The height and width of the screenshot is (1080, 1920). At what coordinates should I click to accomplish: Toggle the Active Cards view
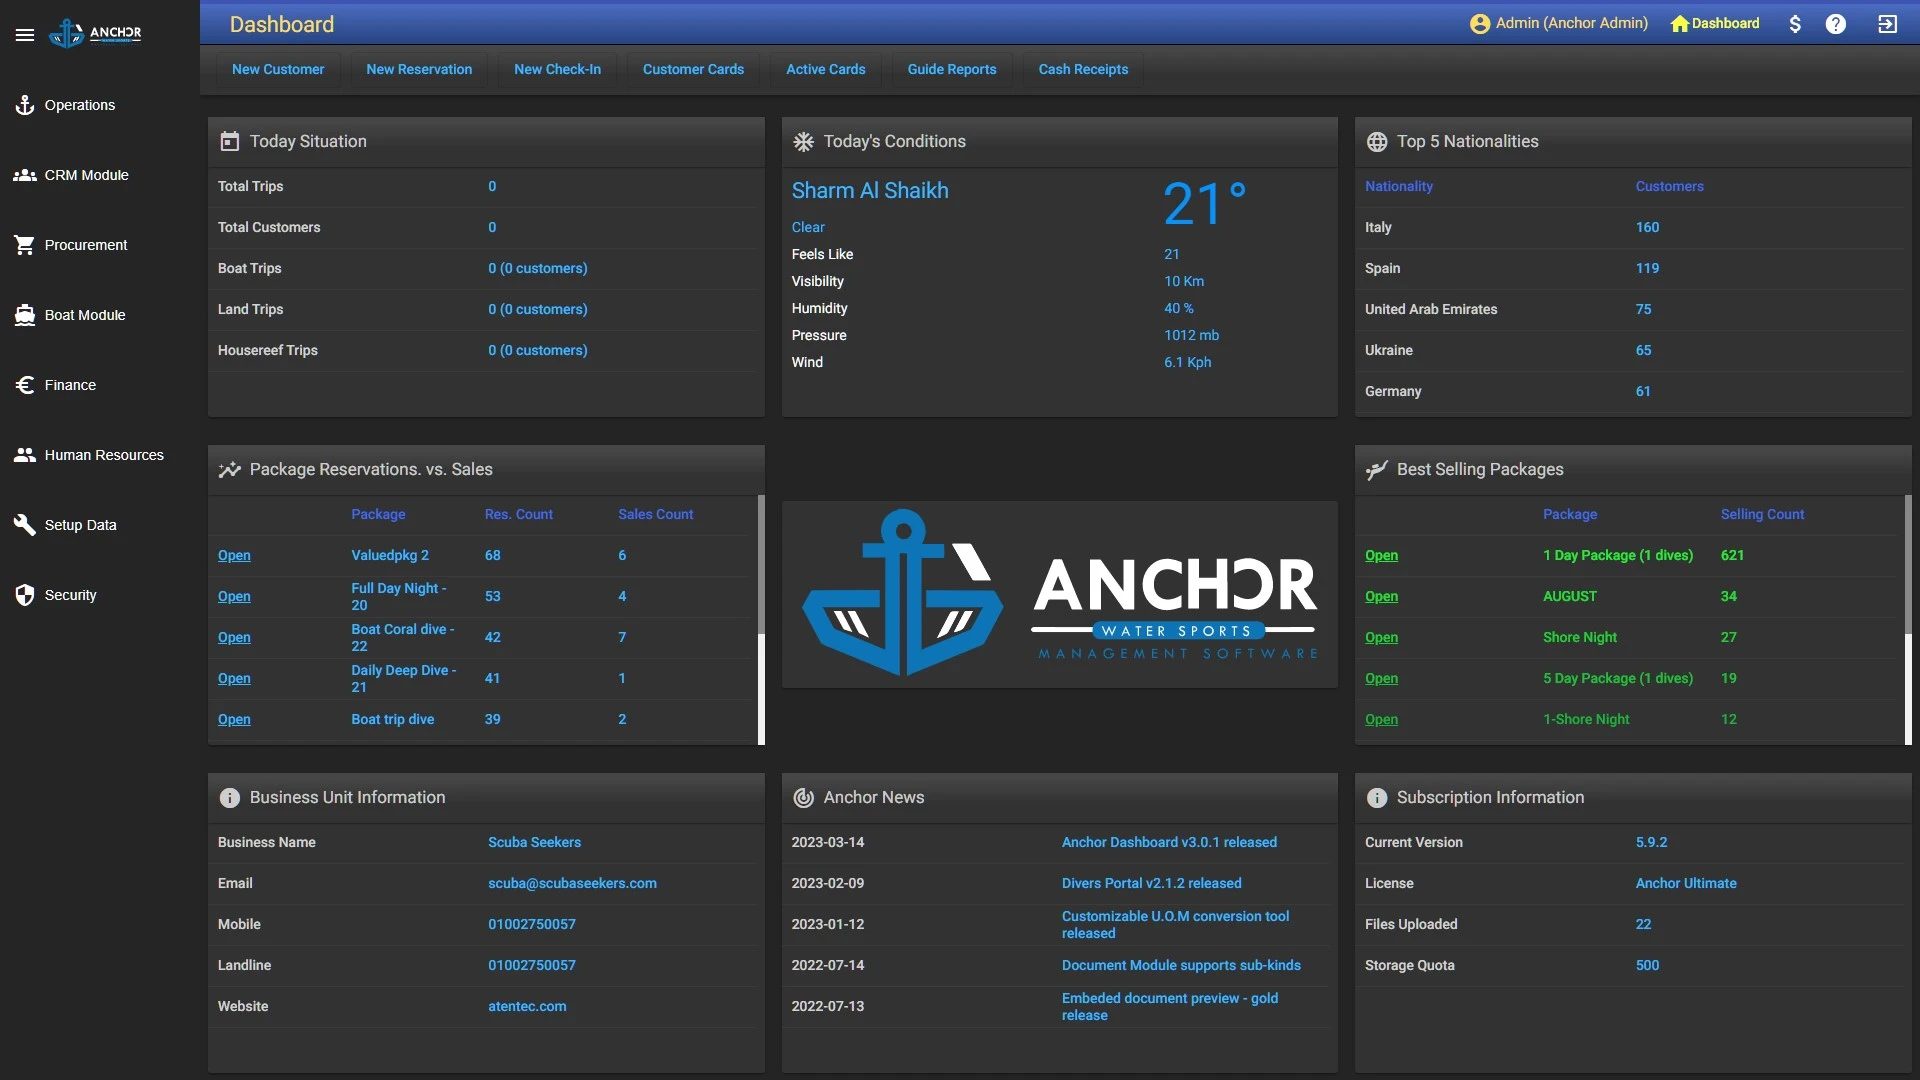click(x=824, y=69)
